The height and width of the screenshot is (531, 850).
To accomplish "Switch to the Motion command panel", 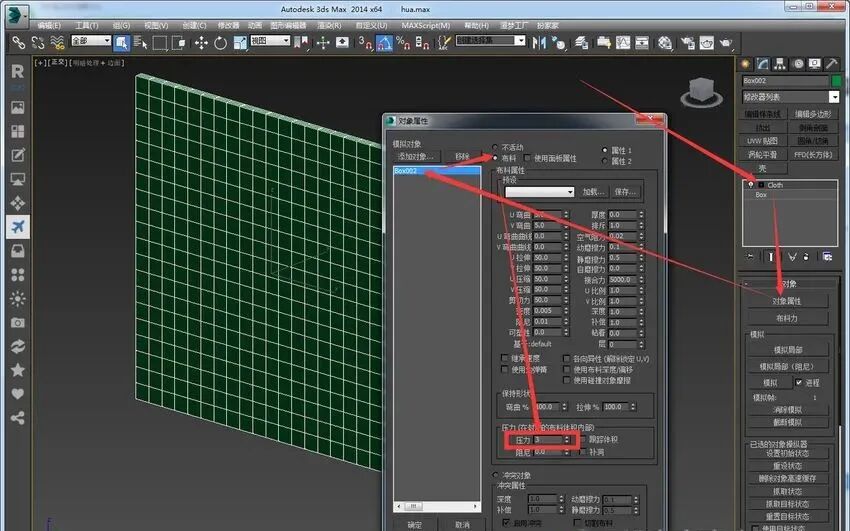I will tap(797, 64).
